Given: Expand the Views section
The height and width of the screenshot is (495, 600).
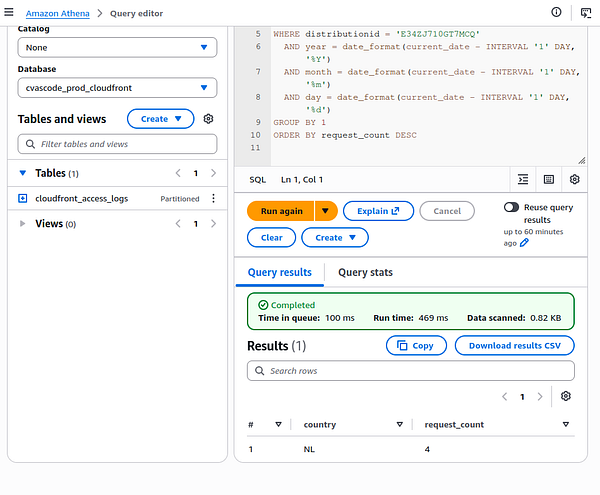Looking at the screenshot, I should click(x=23, y=223).
